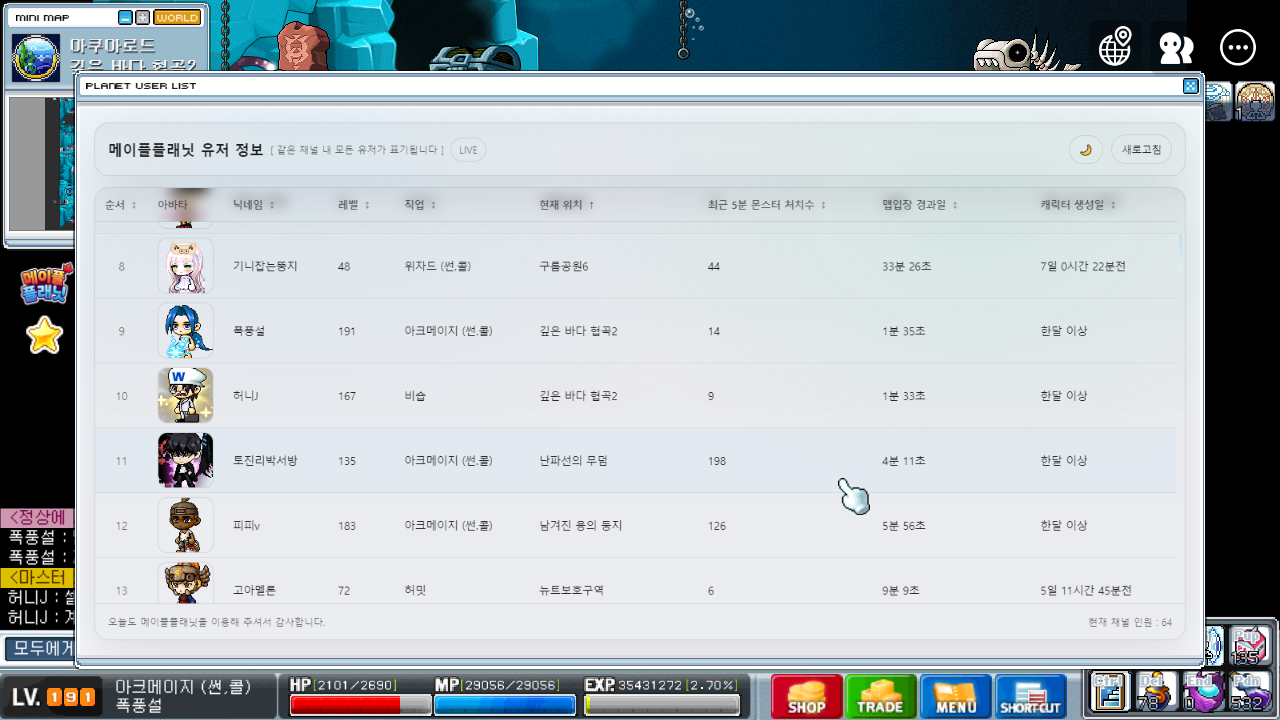Sort by 닉네임 column
Image resolution: width=1280 pixels, height=720 pixels.
[254, 205]
